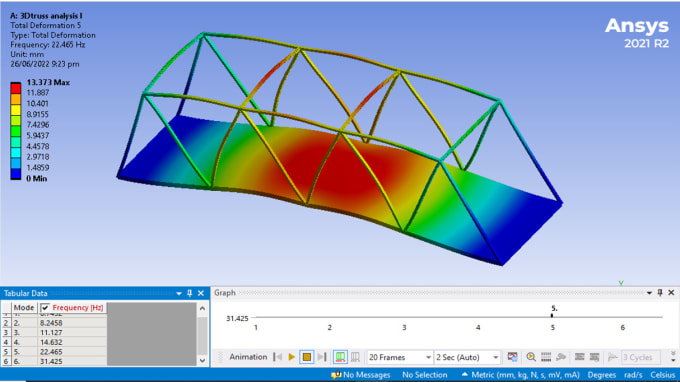The width and height of the screenshot is (680, 382).
Task: Play the deformation animation
Action: 292,357
